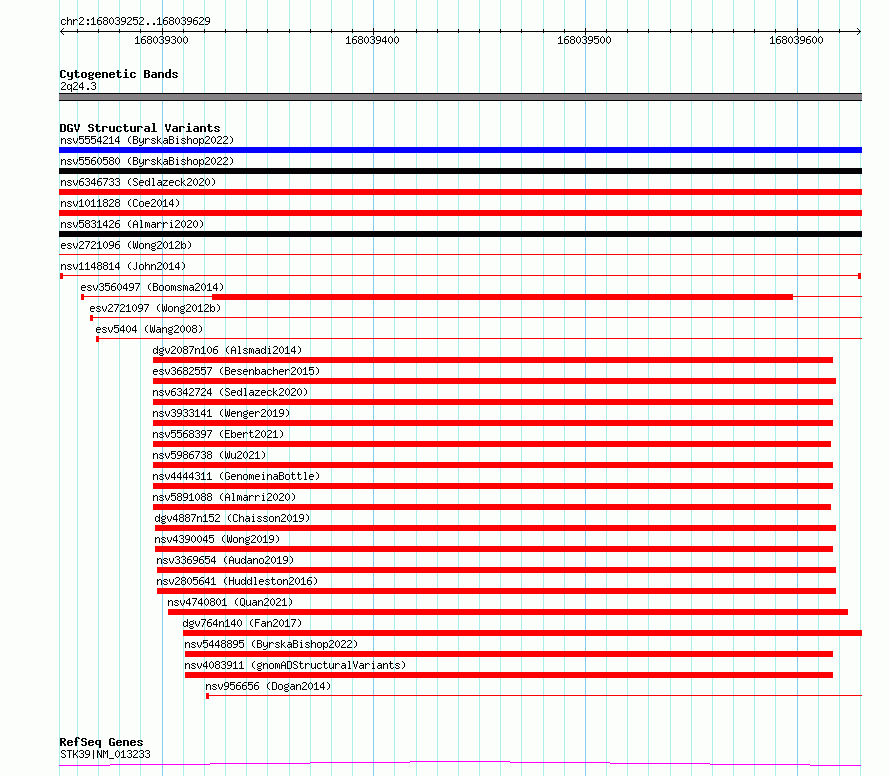Click the STK39|NM_013233 gene label

tap(105, 754)
